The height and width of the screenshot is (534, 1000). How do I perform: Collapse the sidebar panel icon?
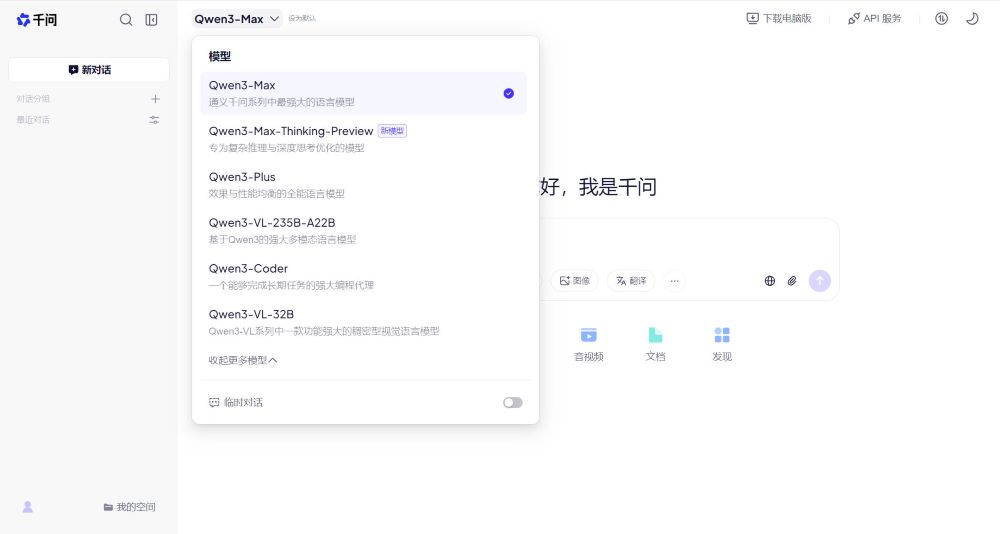[151, 19]
